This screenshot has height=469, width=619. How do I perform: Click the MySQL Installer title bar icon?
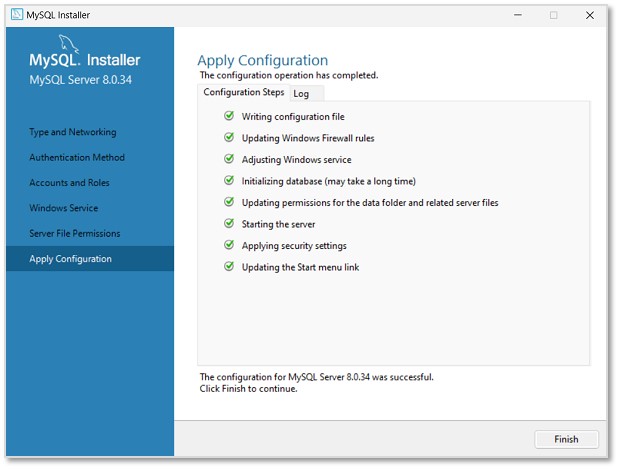[17, 14]
